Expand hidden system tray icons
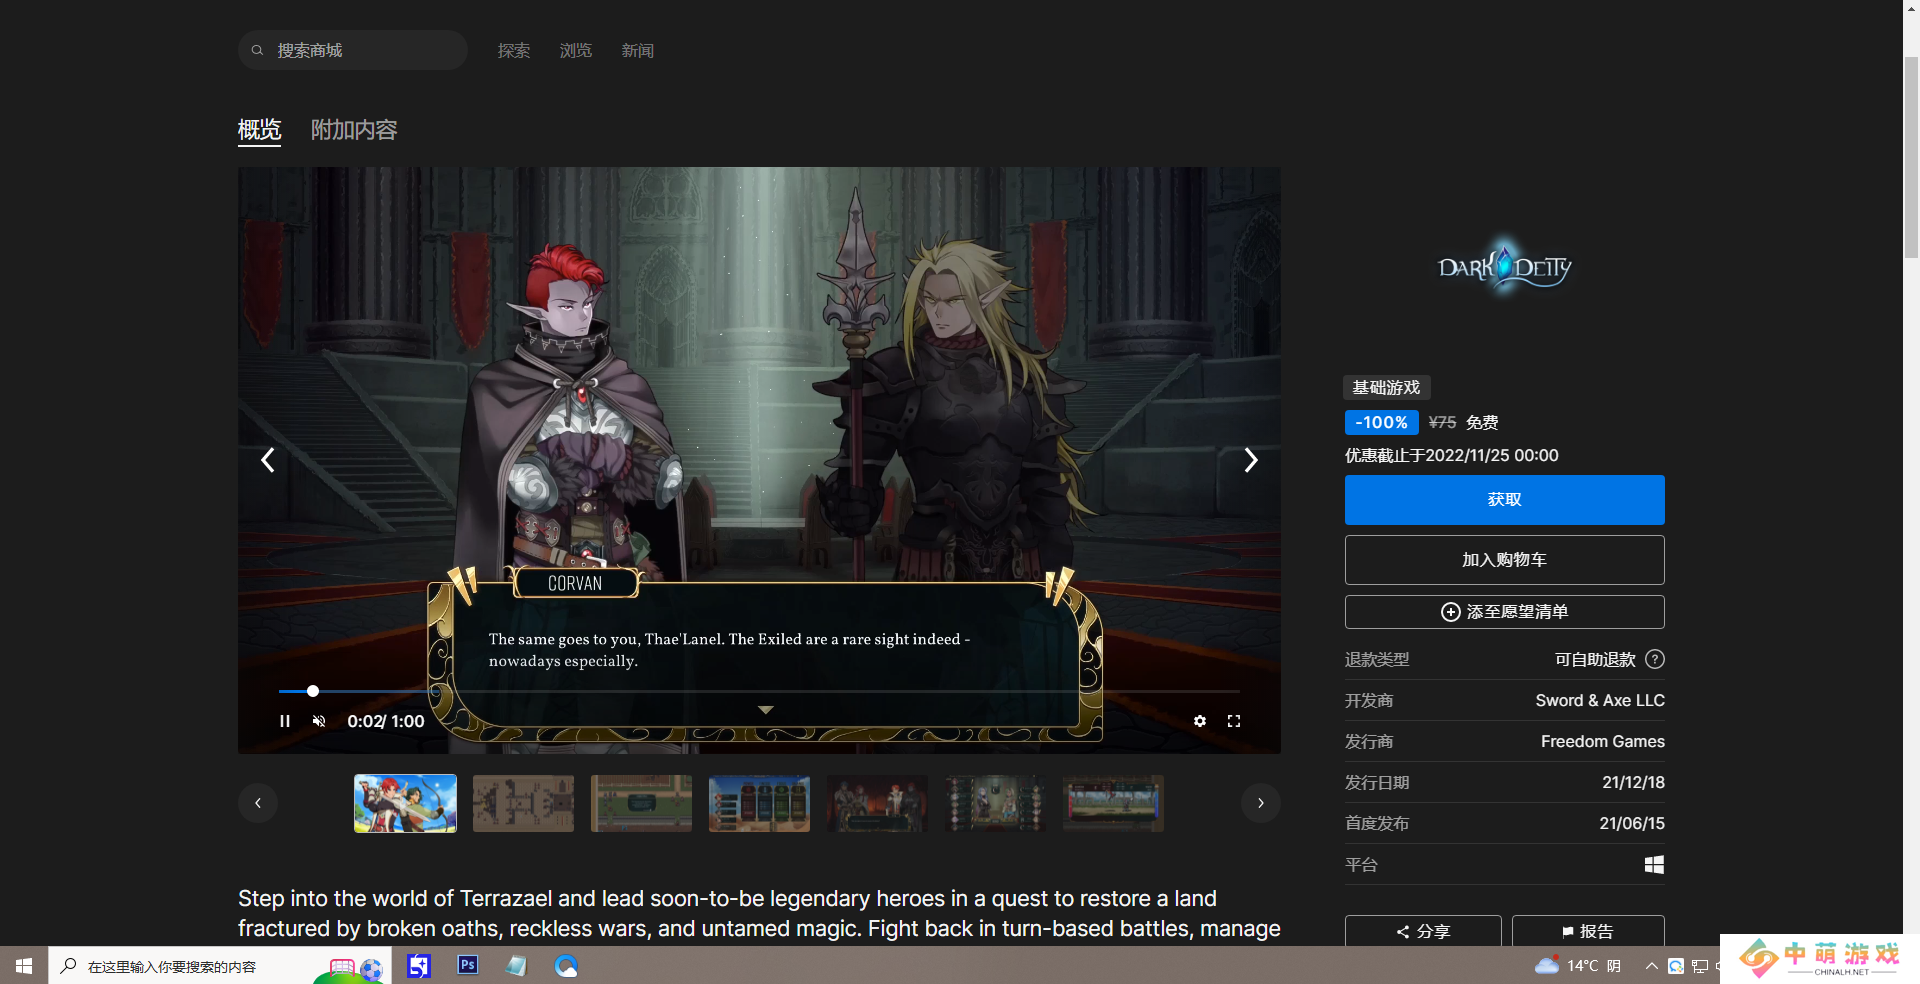The image size is (1920, 984). point(1651,966)
